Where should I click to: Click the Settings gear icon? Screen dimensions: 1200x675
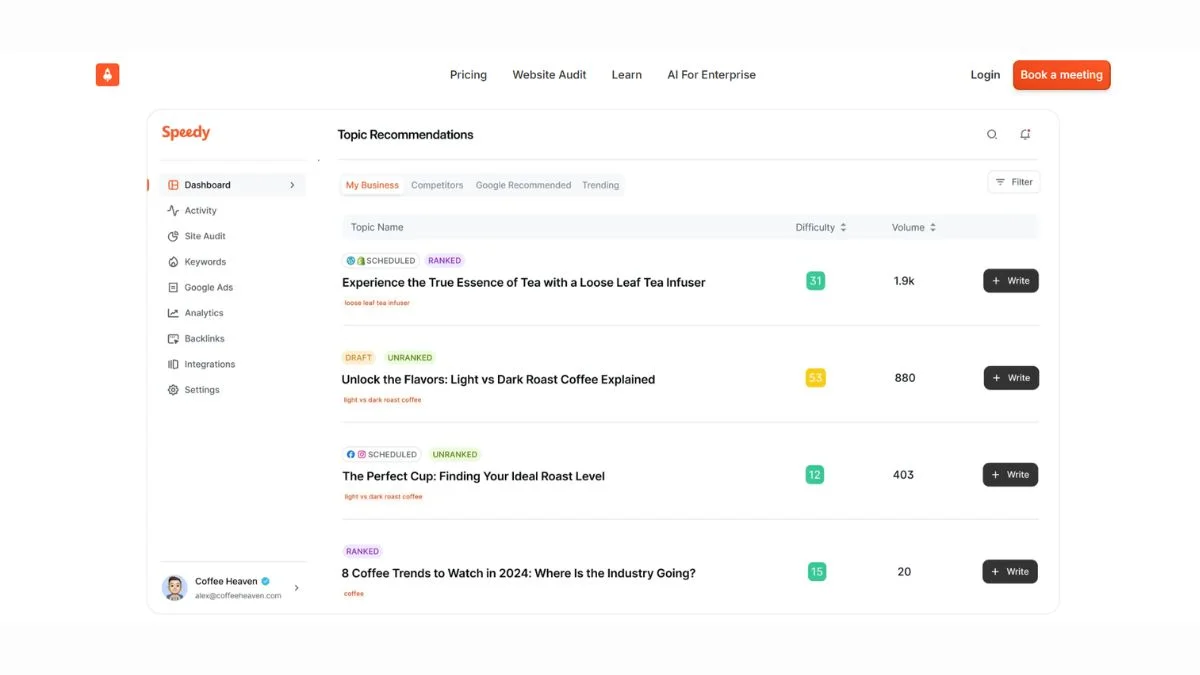[x=173, y=390]
